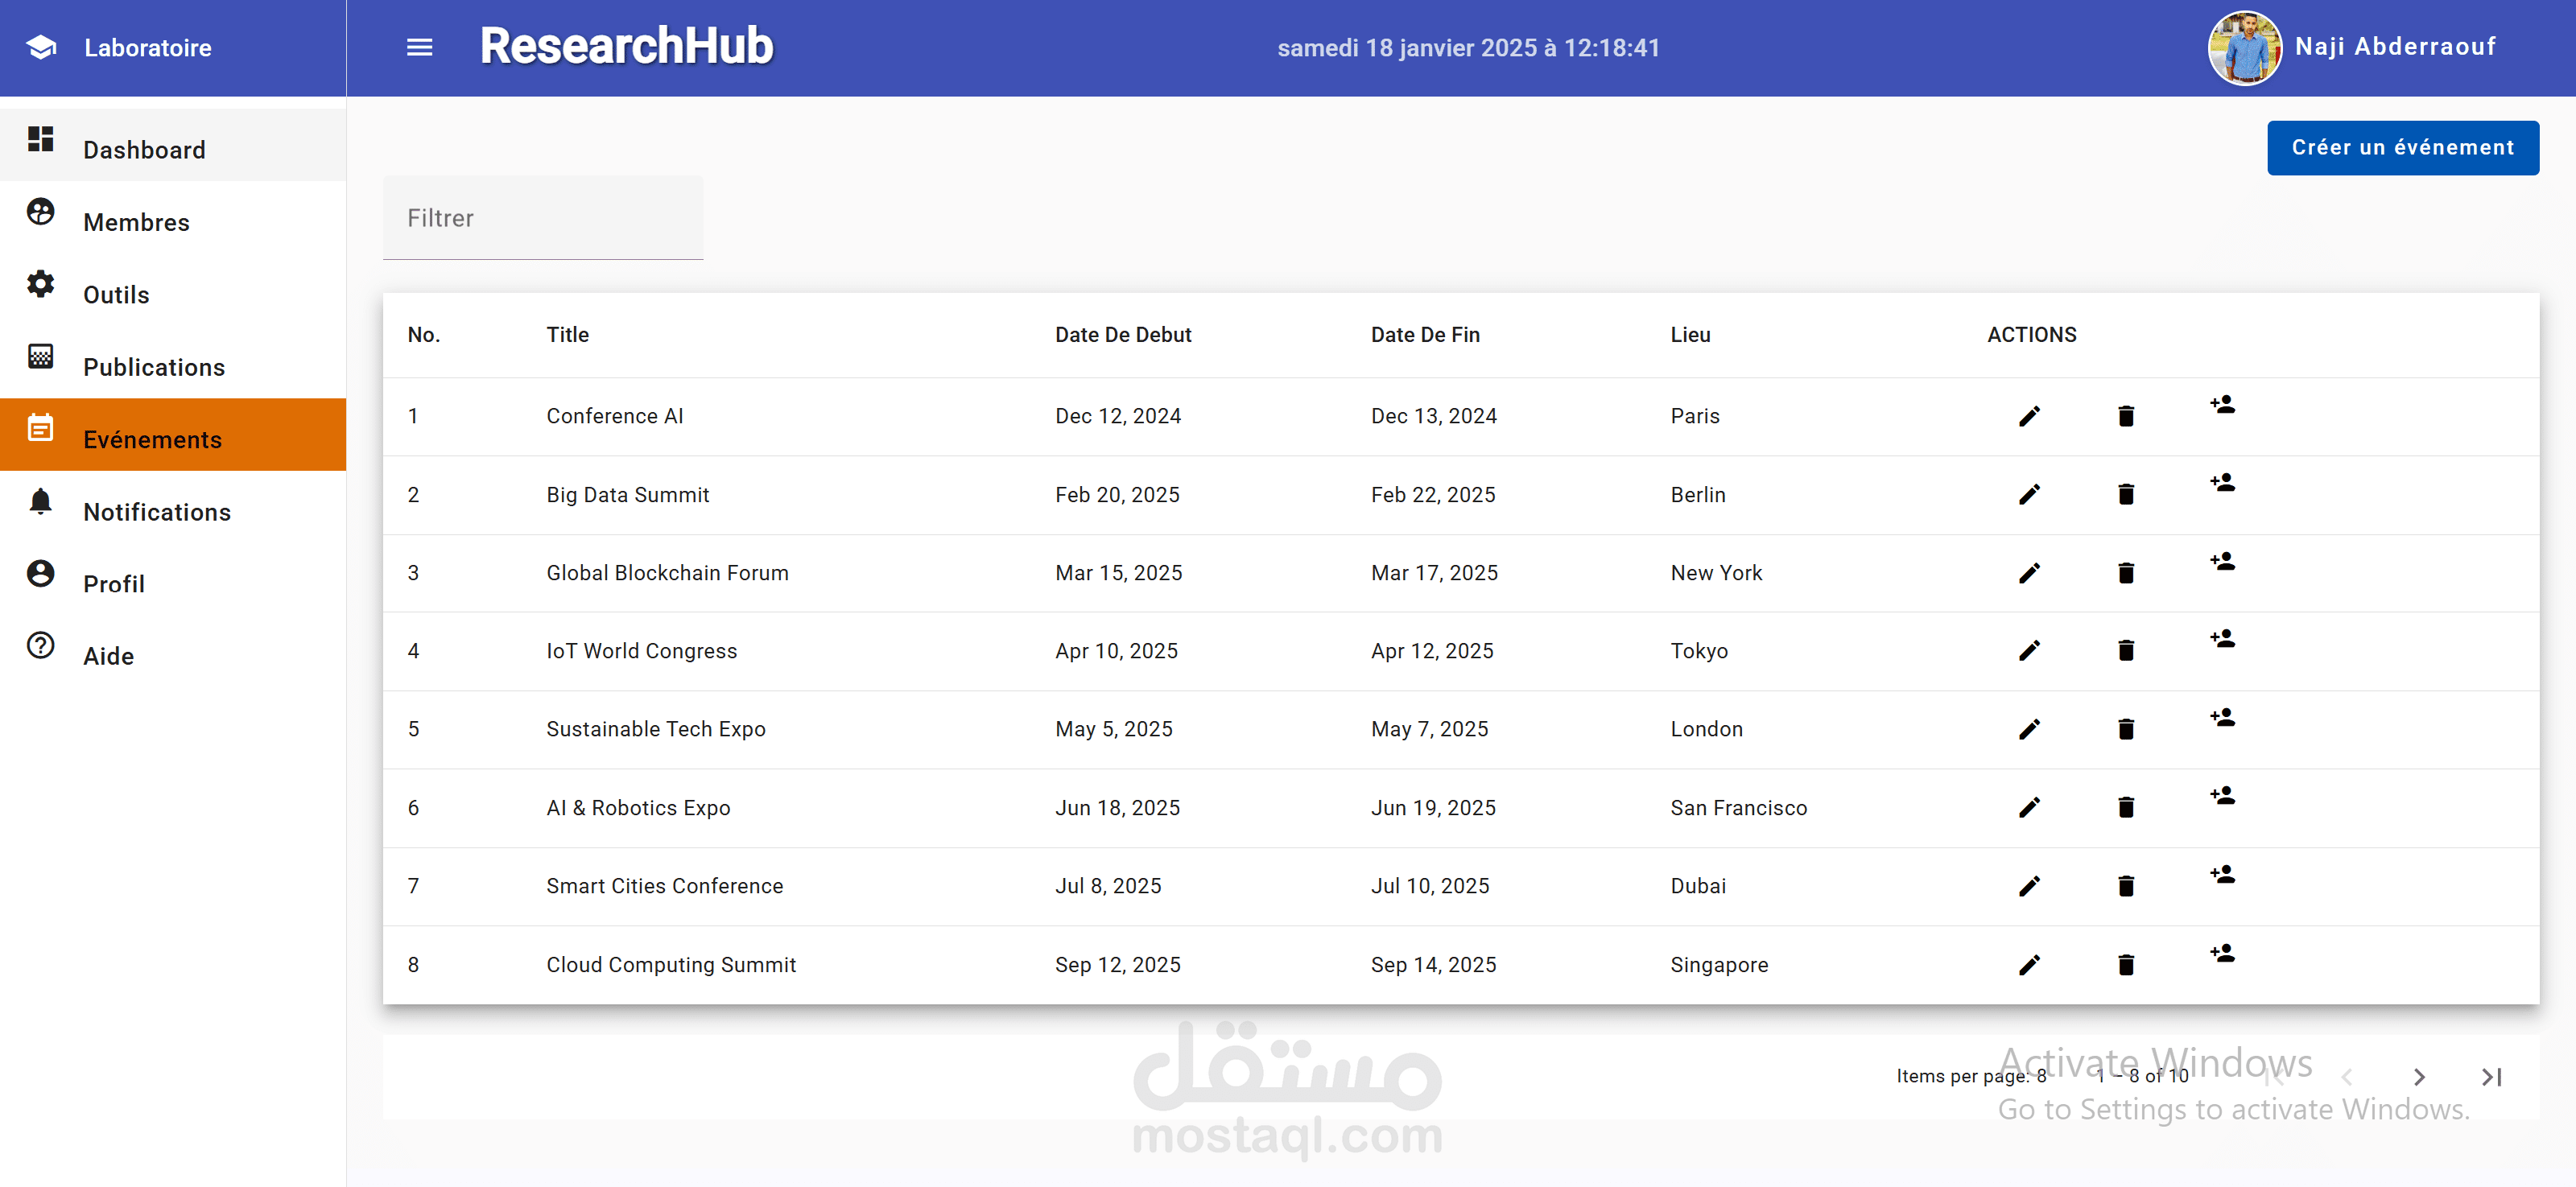
Task: Jump to the last page of events
Action: 2491,1077
